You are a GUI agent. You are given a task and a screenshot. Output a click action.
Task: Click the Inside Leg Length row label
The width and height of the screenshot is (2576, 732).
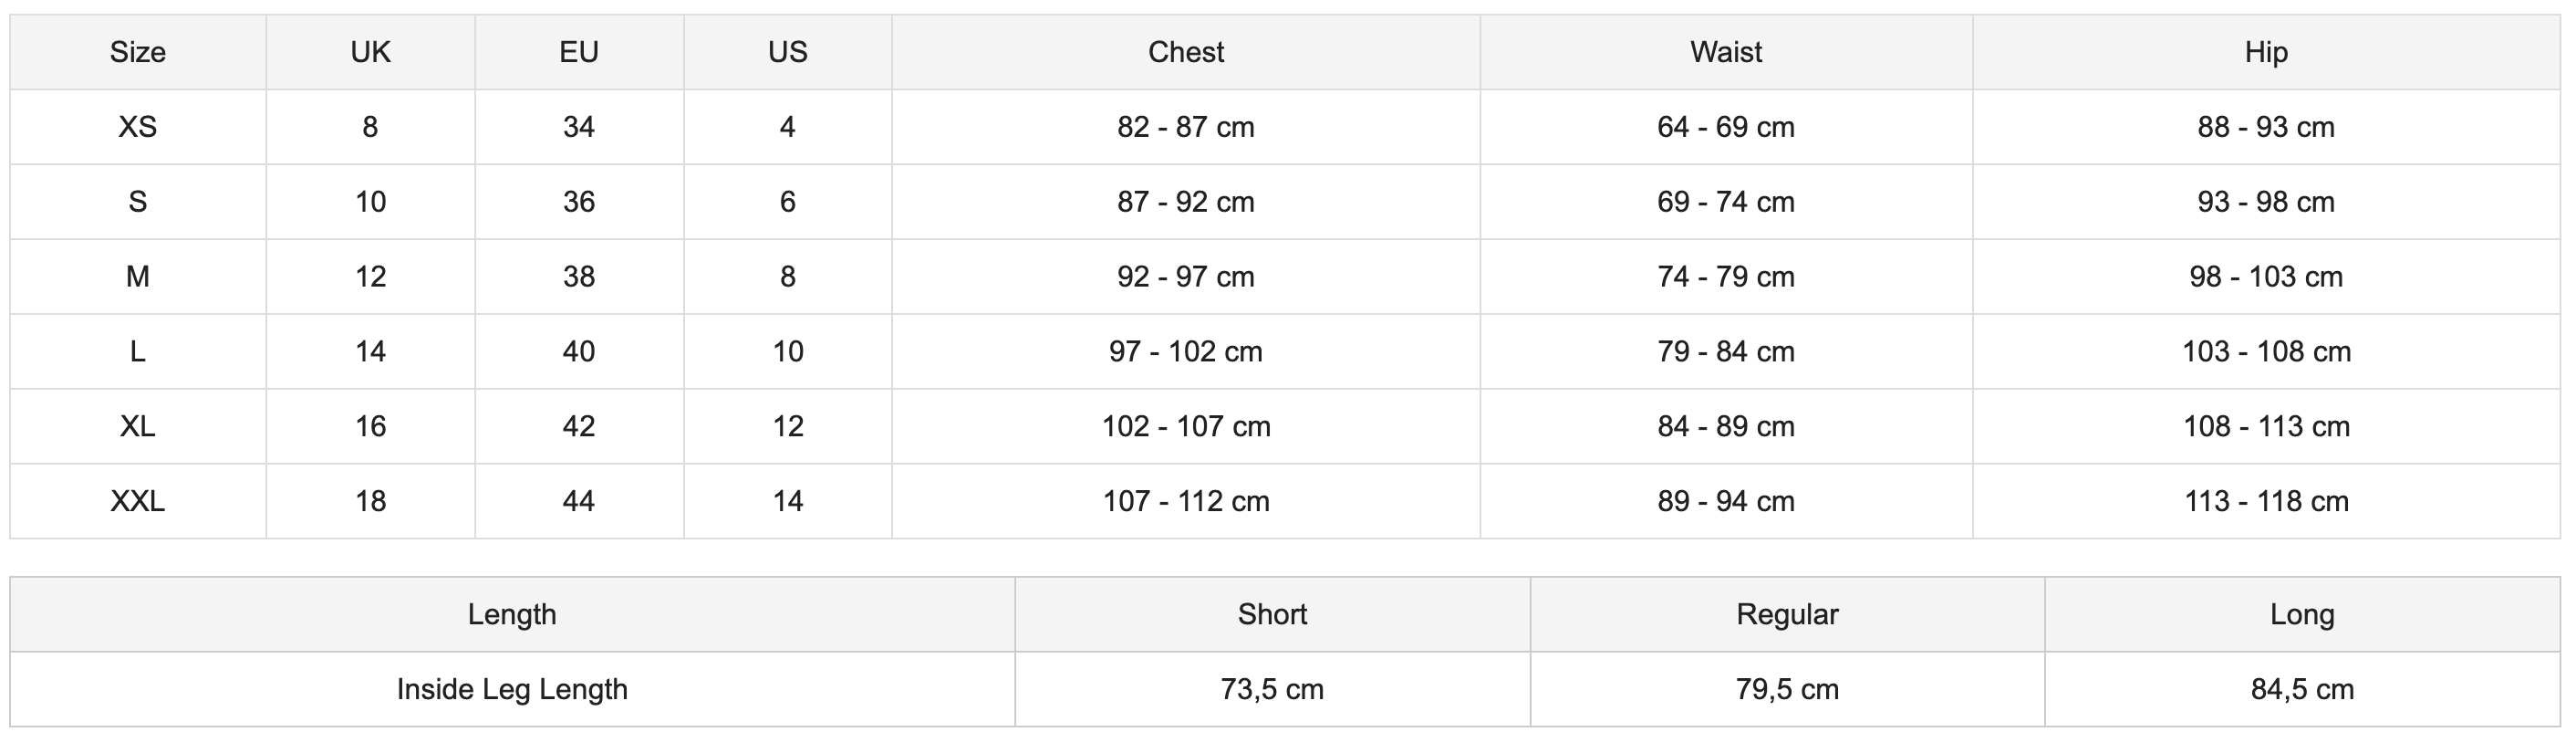[512, 689]
